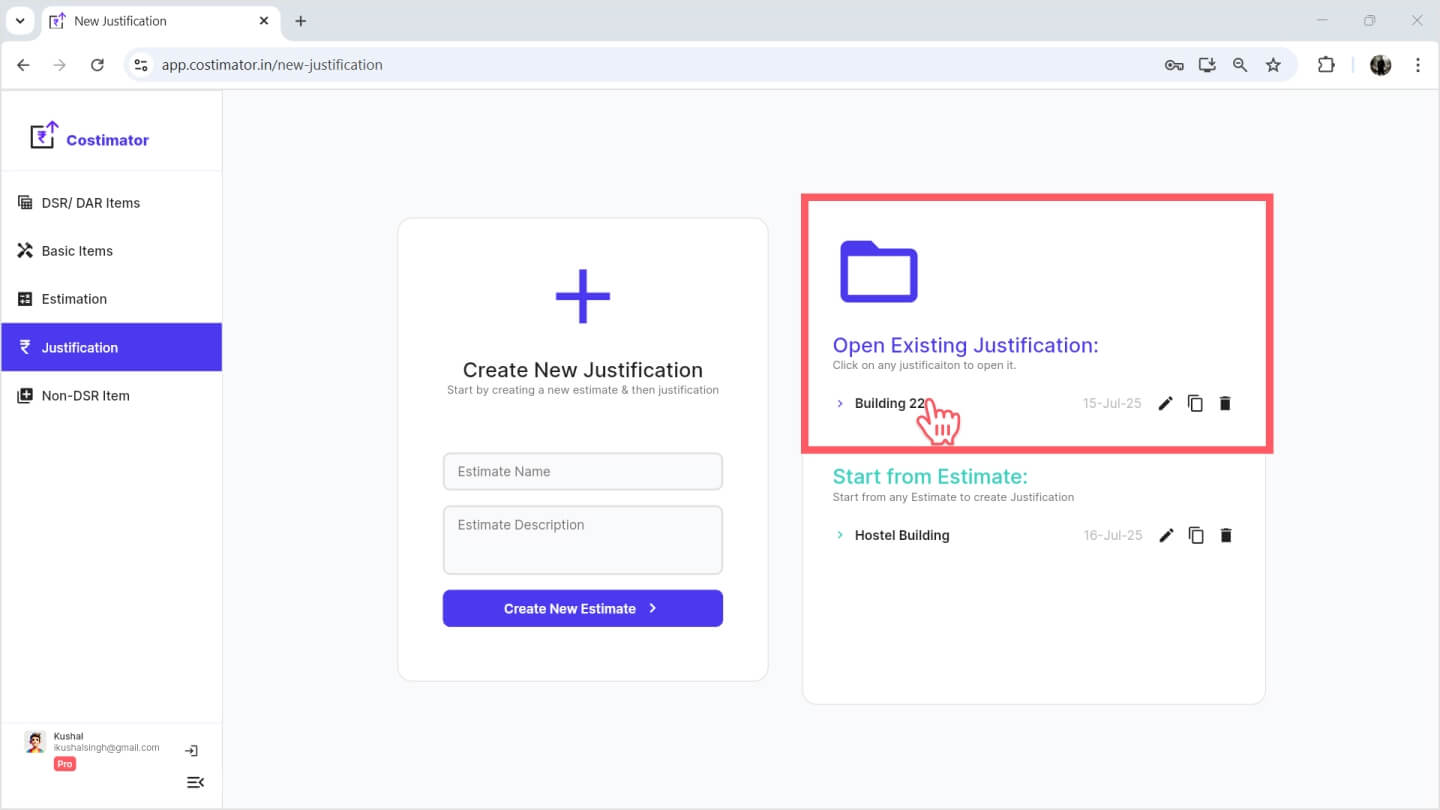Click the blue folder icon
1440x810 pixels.
[879, 271]
